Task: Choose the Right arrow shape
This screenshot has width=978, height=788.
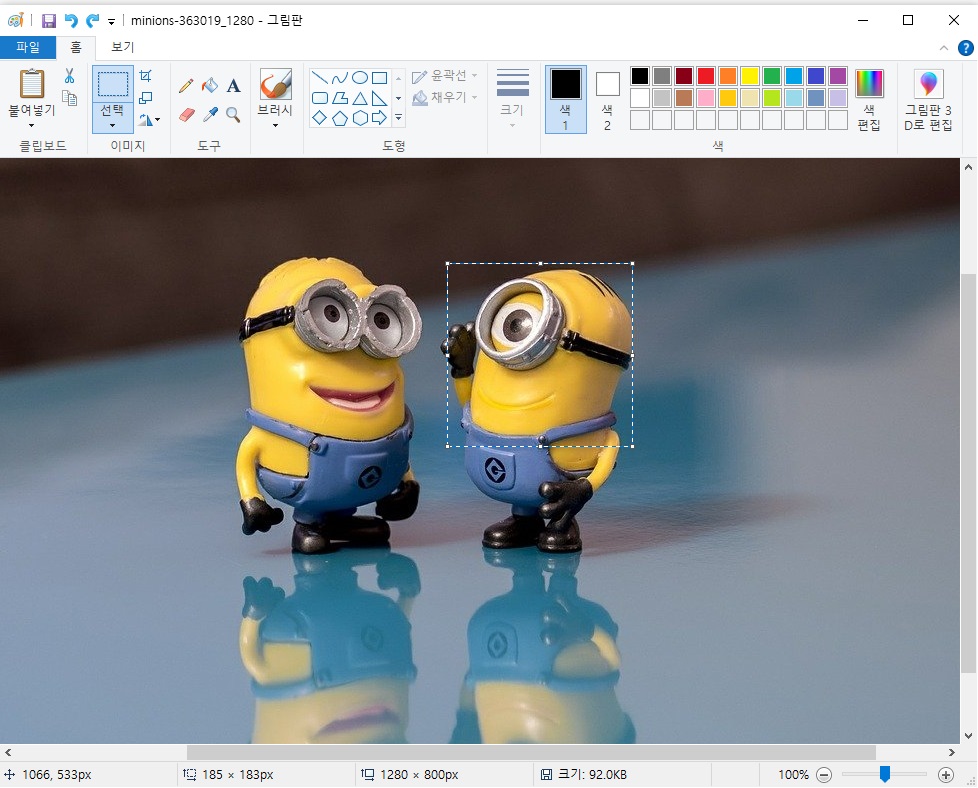Action: (x=380, y=117)
